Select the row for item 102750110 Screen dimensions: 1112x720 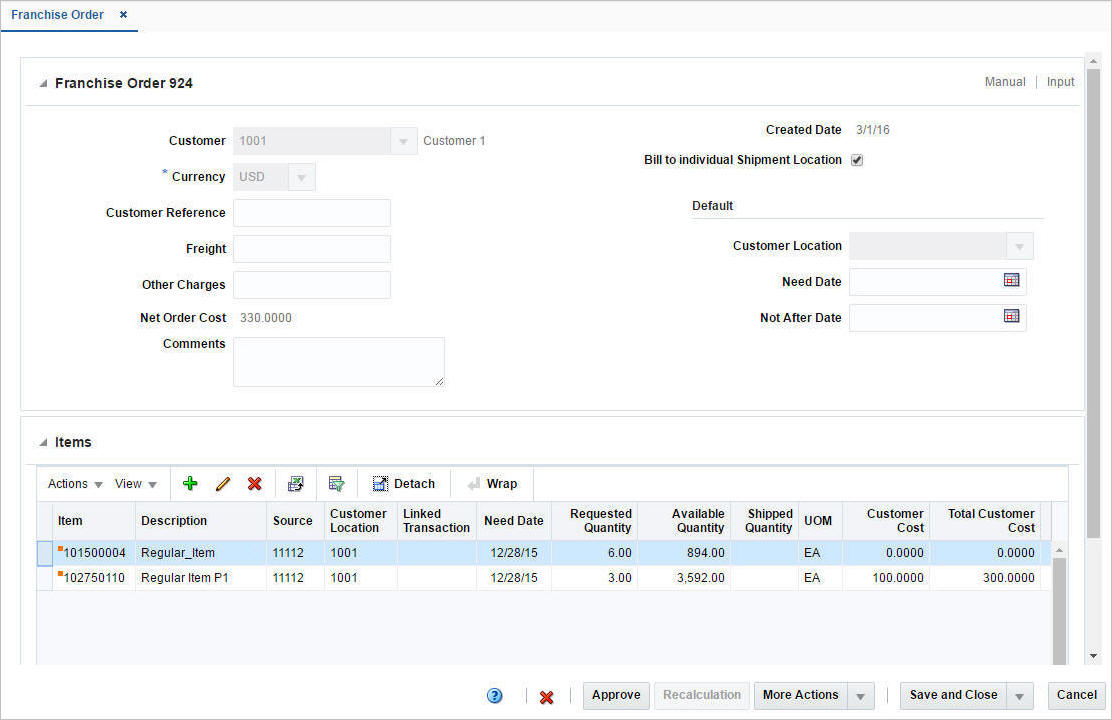tap(544, 577)
